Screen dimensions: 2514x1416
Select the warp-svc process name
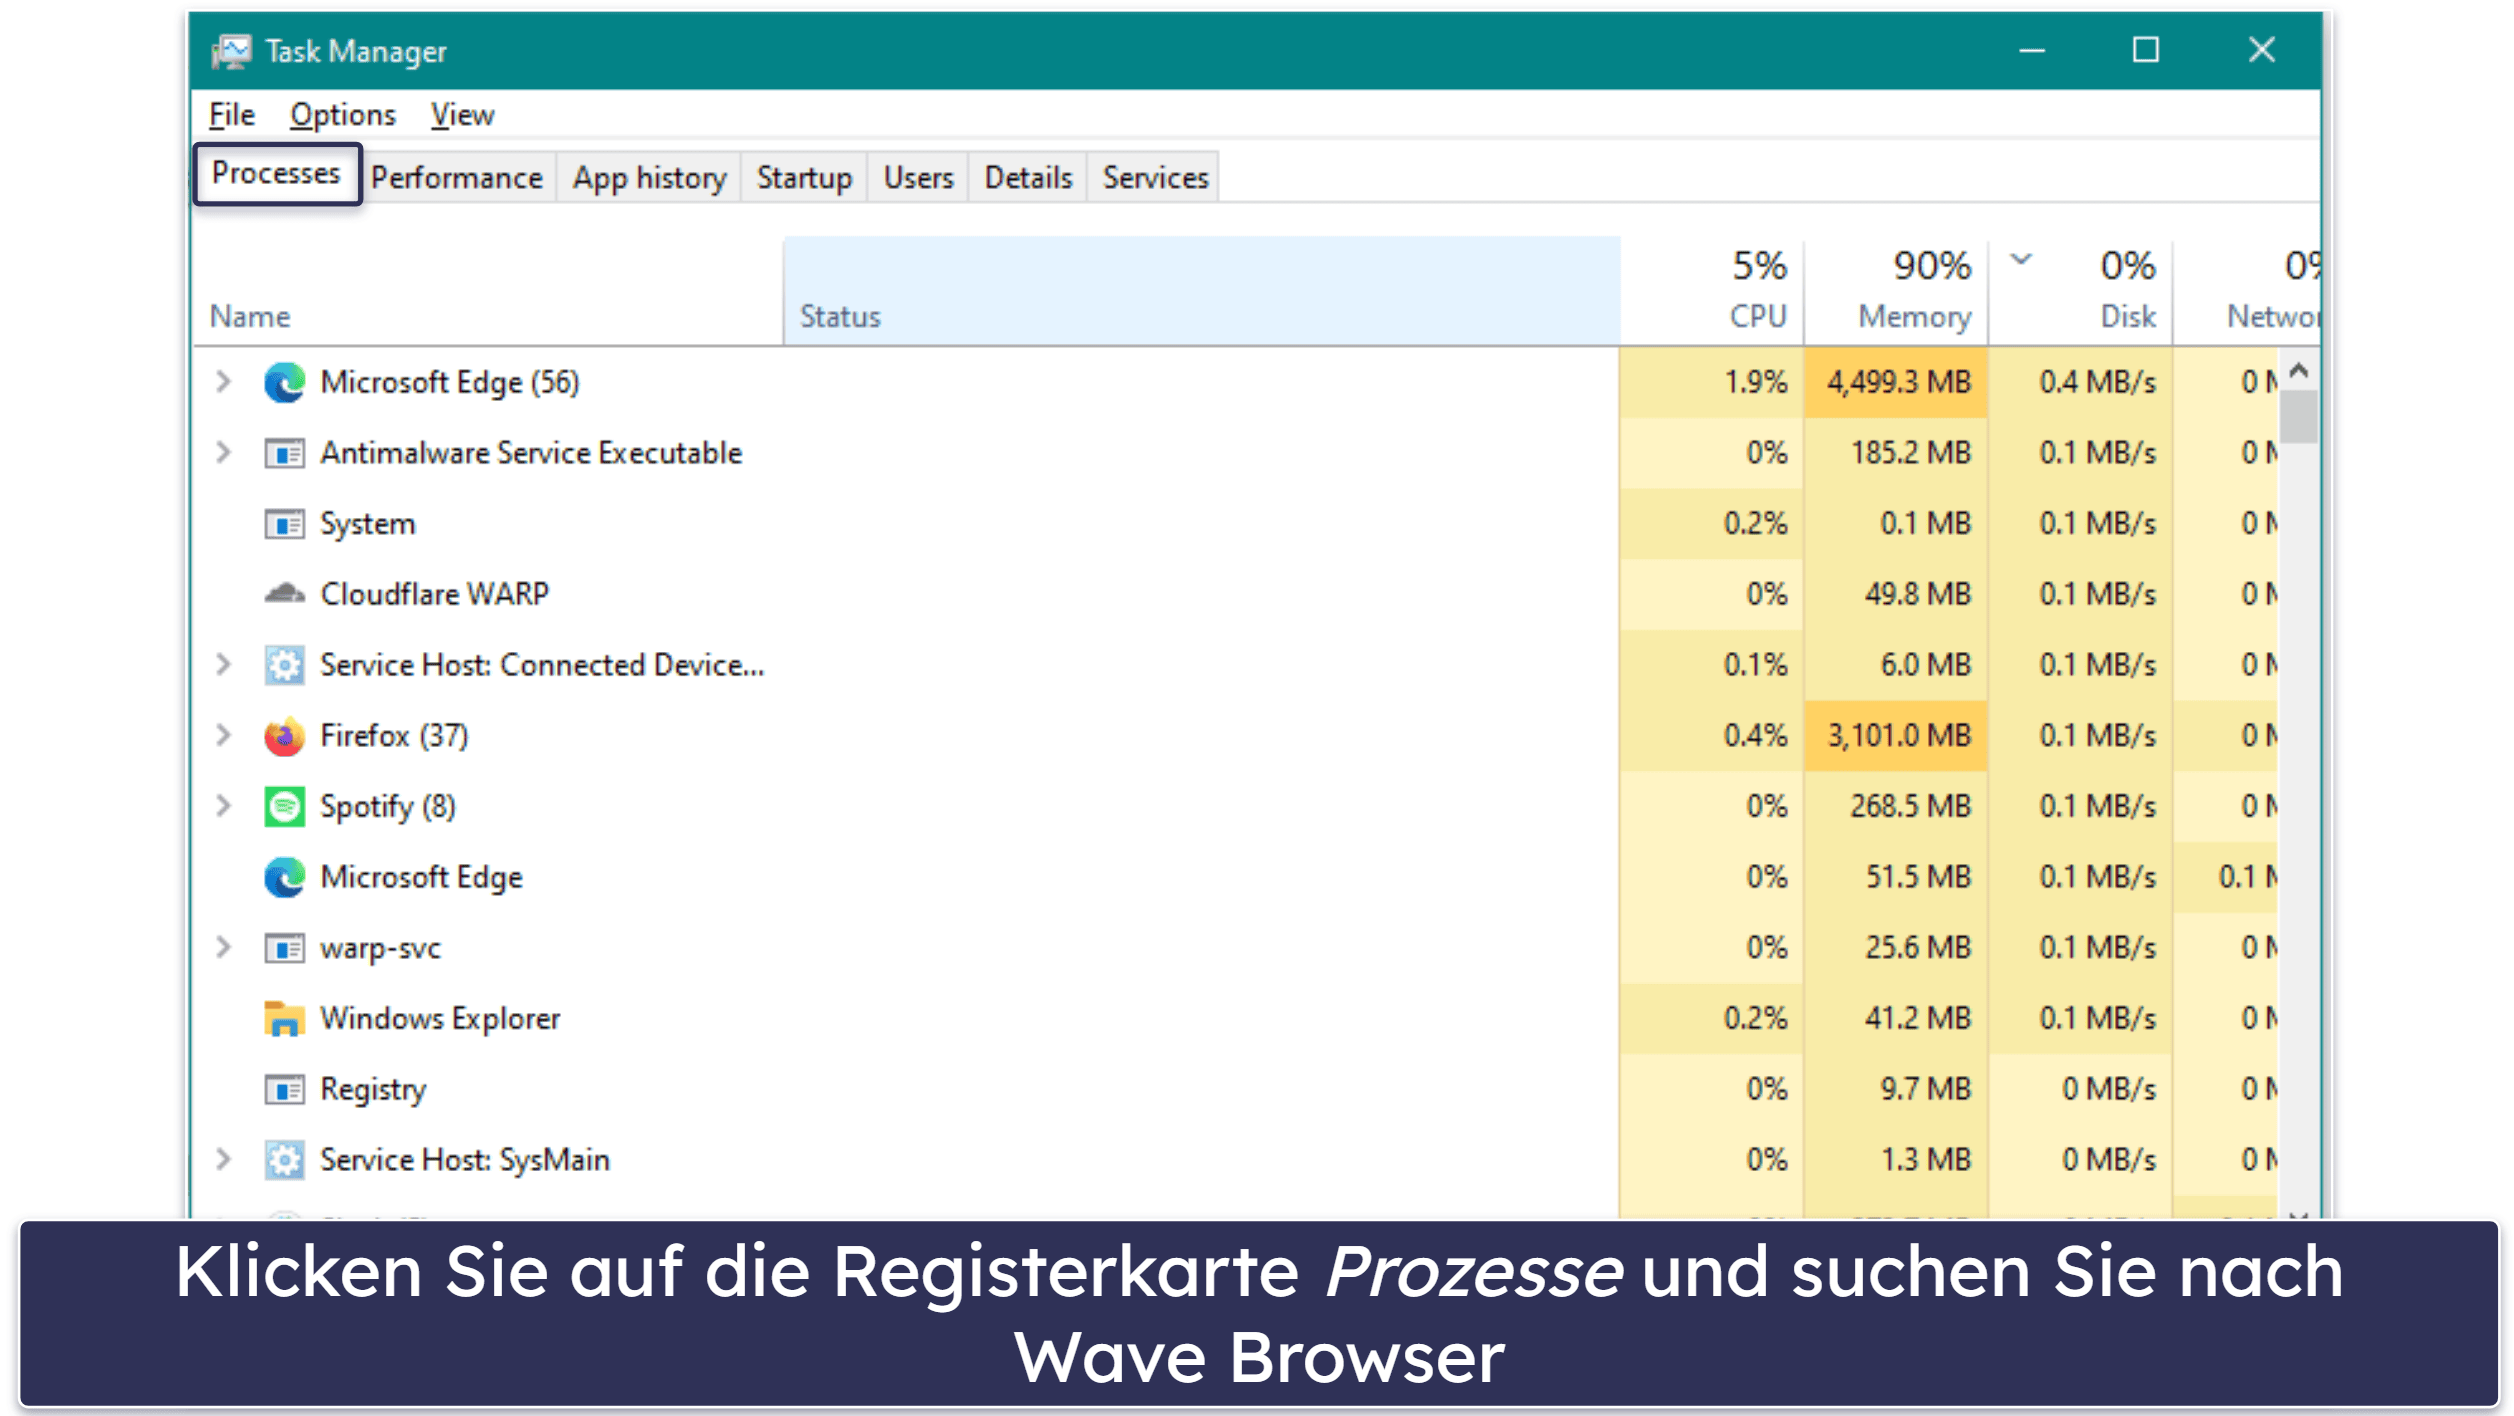click(380, 948)
